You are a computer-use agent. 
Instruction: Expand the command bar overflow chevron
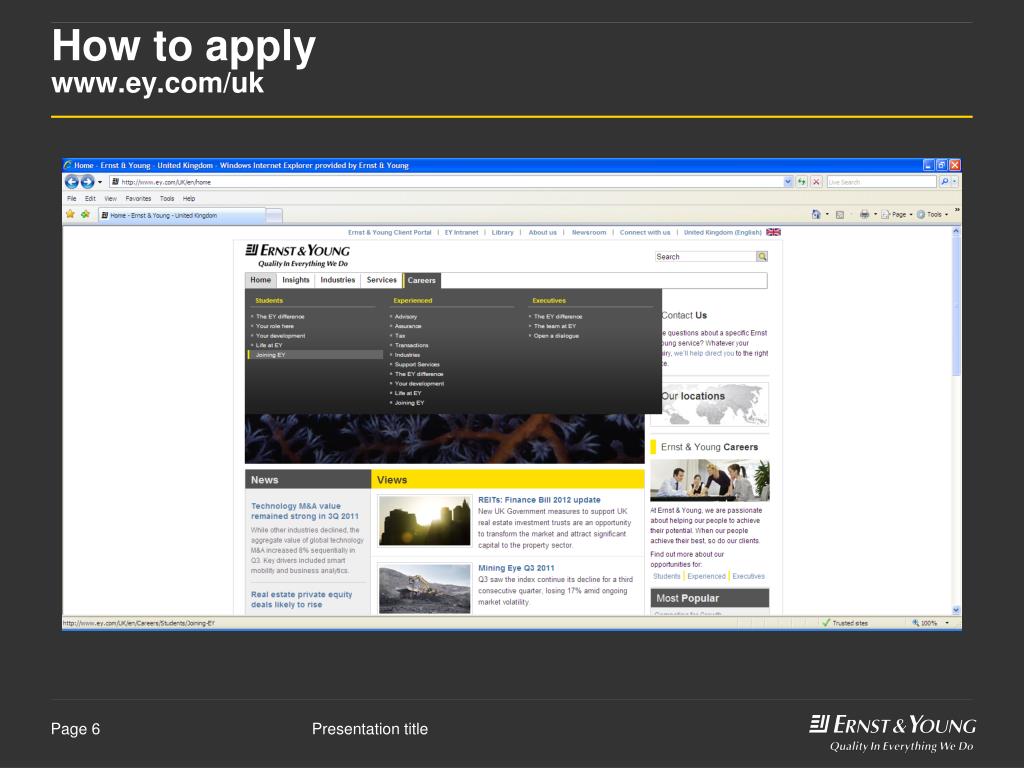(x=957, y=210)
